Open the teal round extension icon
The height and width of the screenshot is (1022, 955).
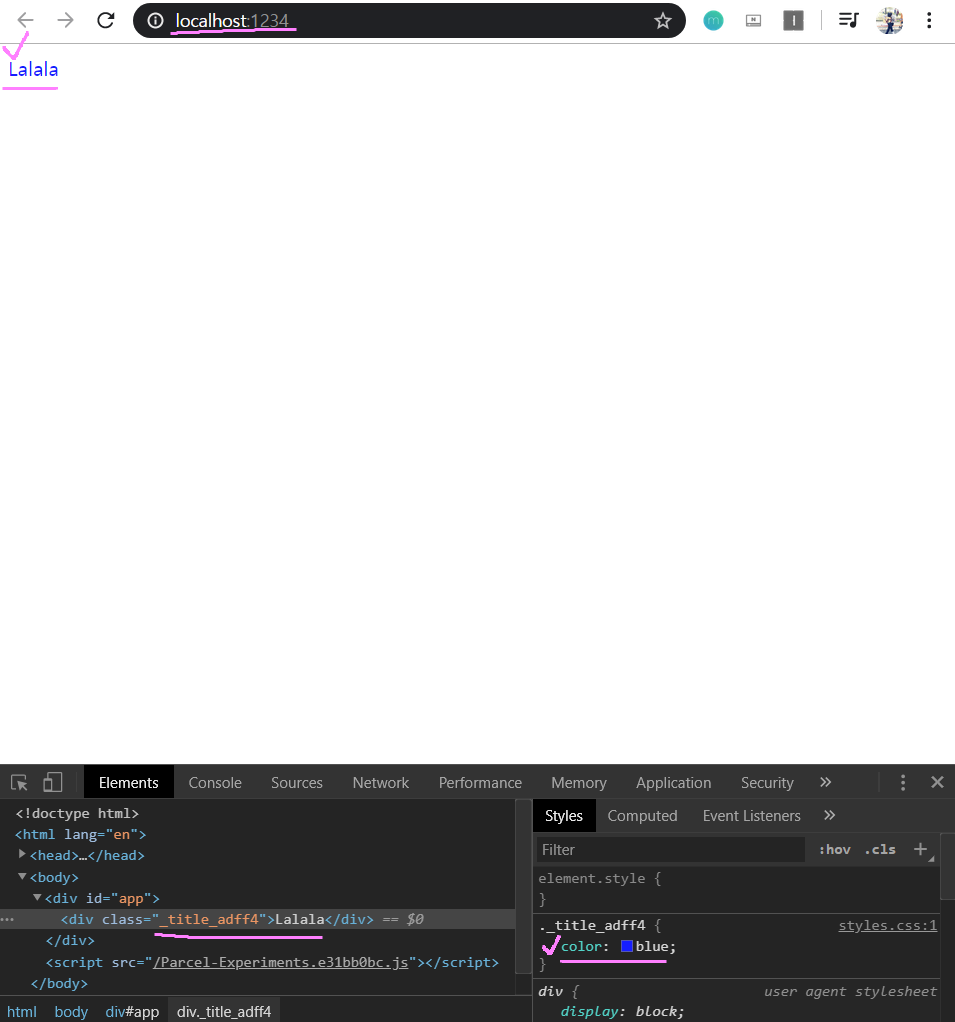pyautogui.click(x=713, y=21)
